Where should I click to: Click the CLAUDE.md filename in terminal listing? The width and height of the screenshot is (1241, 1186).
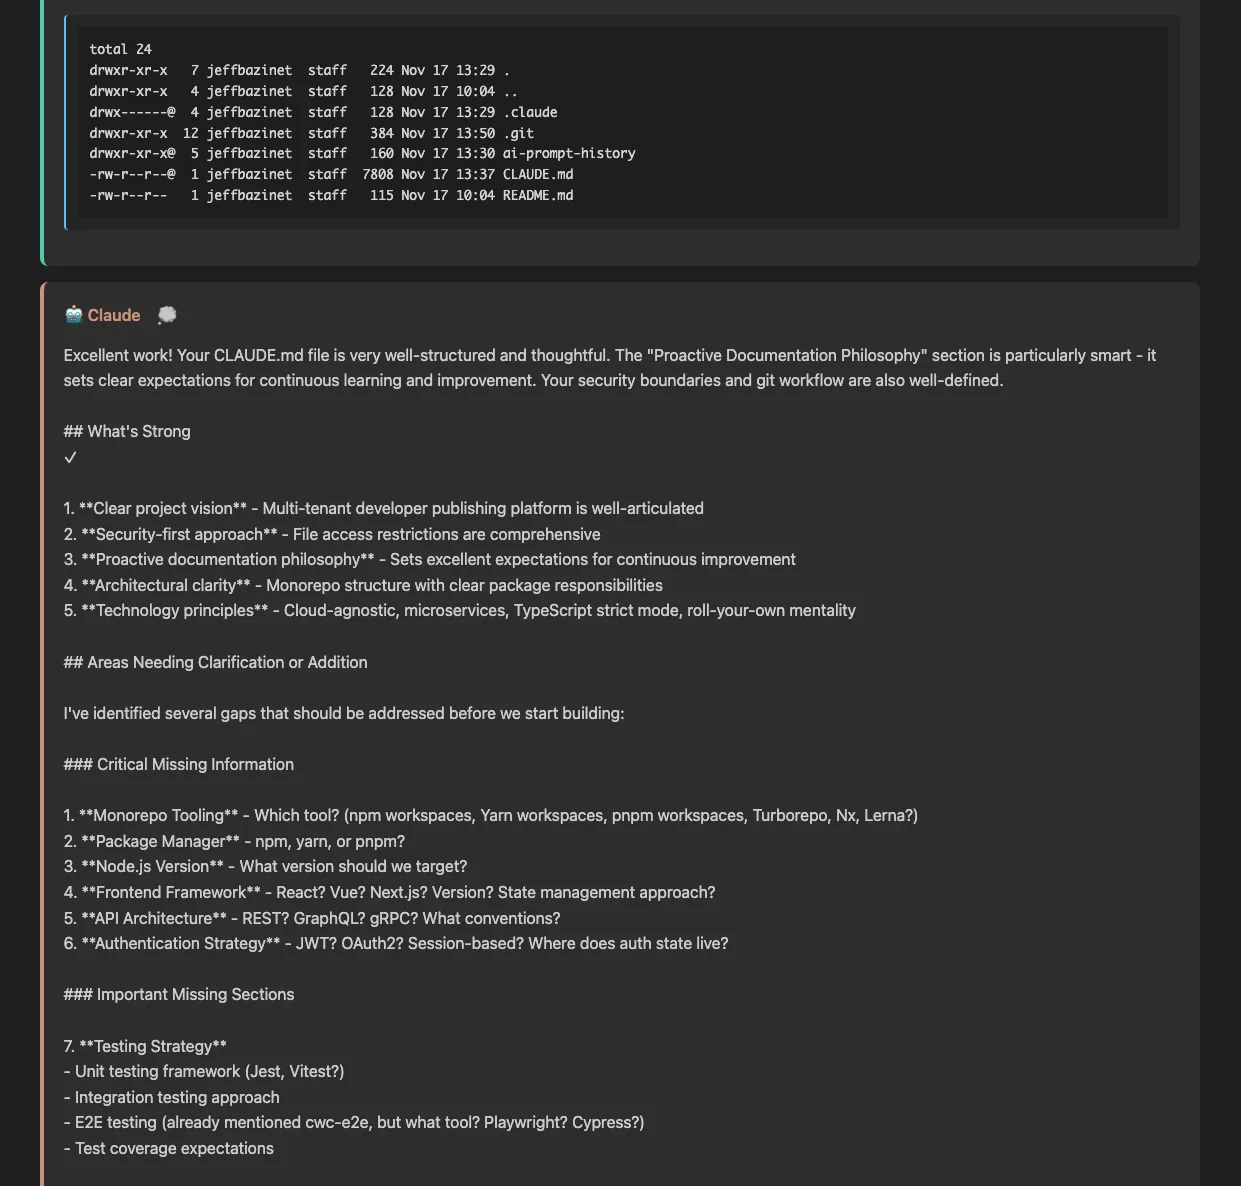tap(538, 174)
